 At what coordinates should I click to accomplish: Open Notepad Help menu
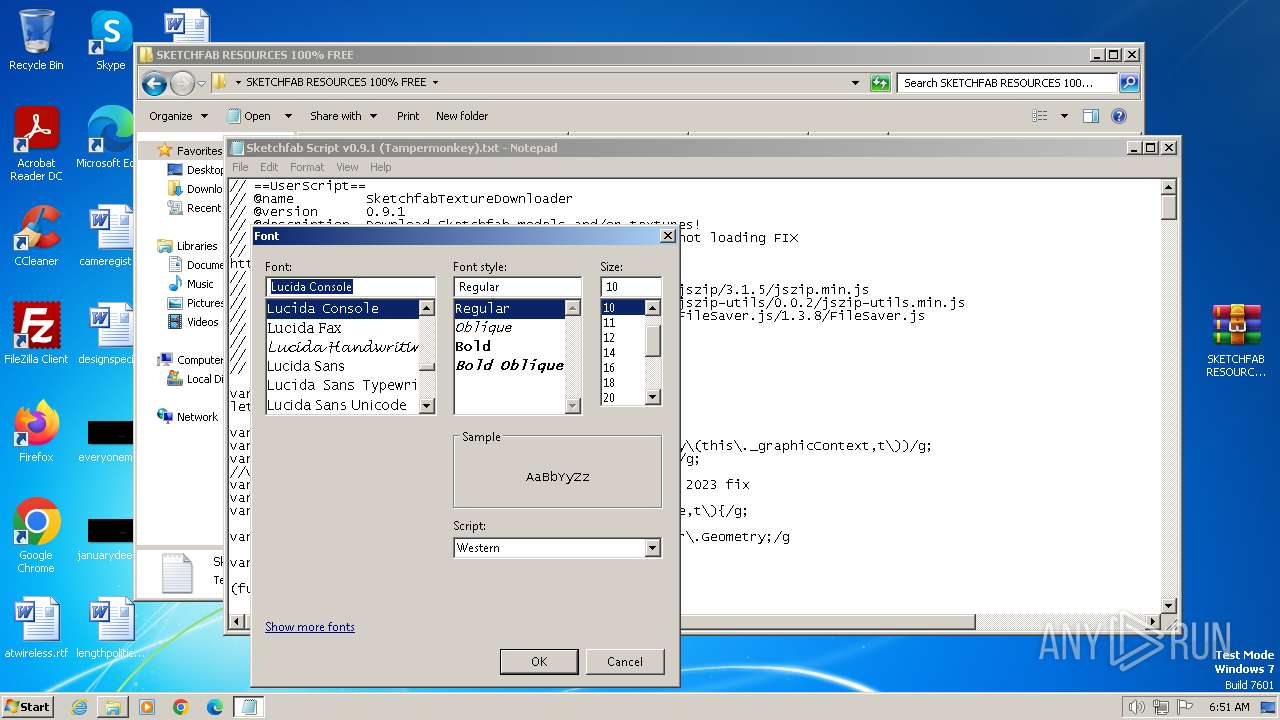tap(380, 167)
